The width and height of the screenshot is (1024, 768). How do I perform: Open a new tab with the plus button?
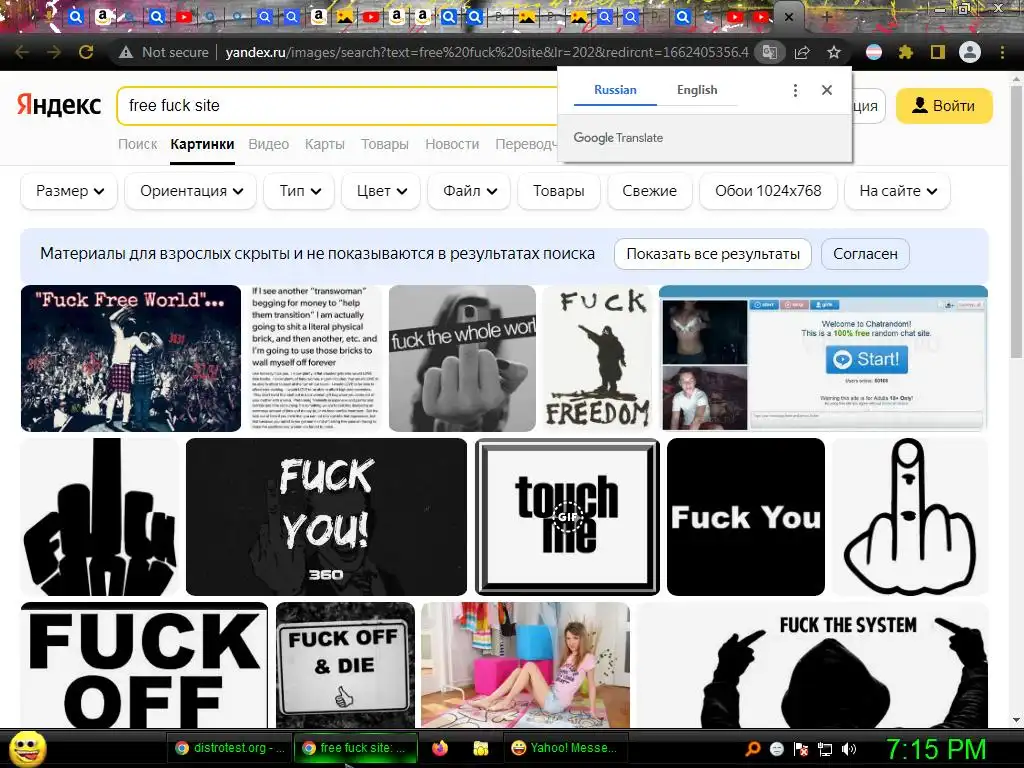pyautogui.click(x=827, y=17)
